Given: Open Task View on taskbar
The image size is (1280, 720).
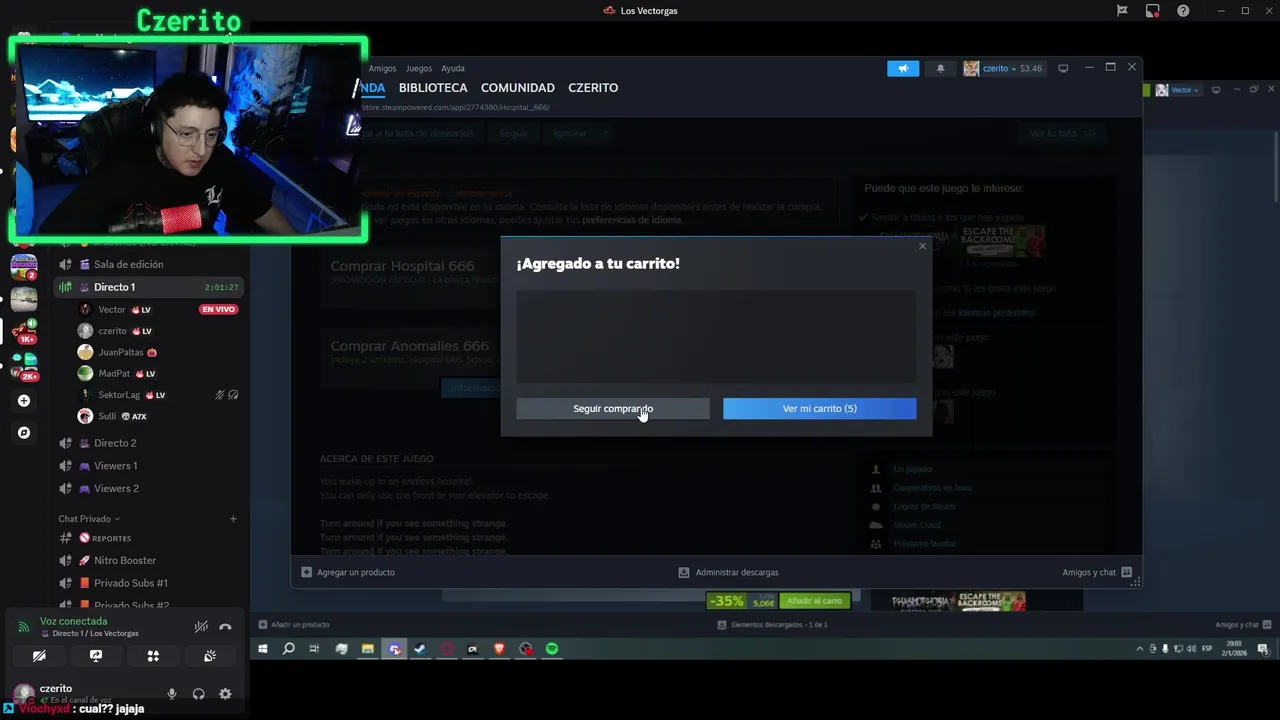Looking at the screenshot, I should (314, 649).
